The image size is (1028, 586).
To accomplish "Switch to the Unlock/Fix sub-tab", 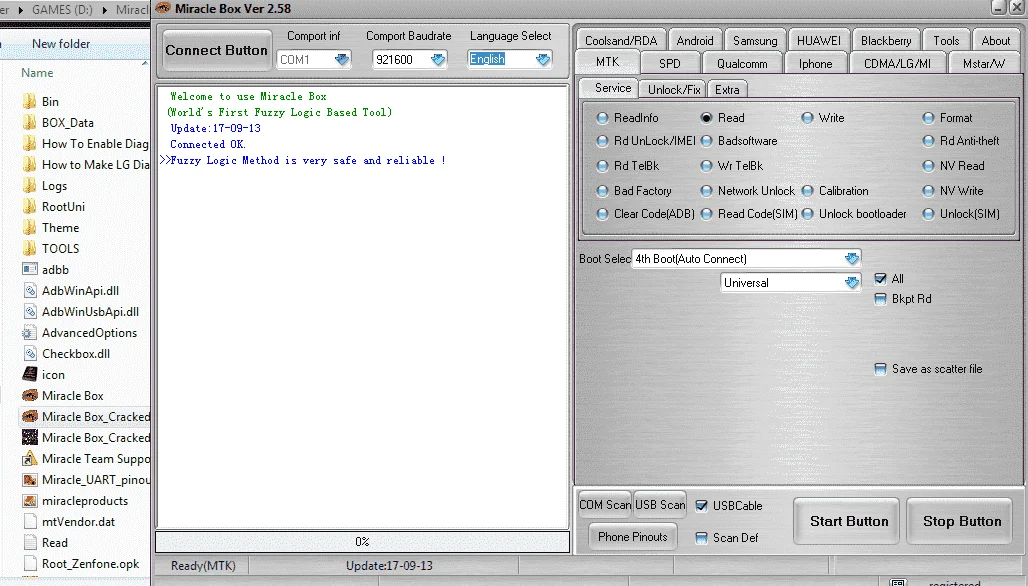I will (x=674, y=90).
